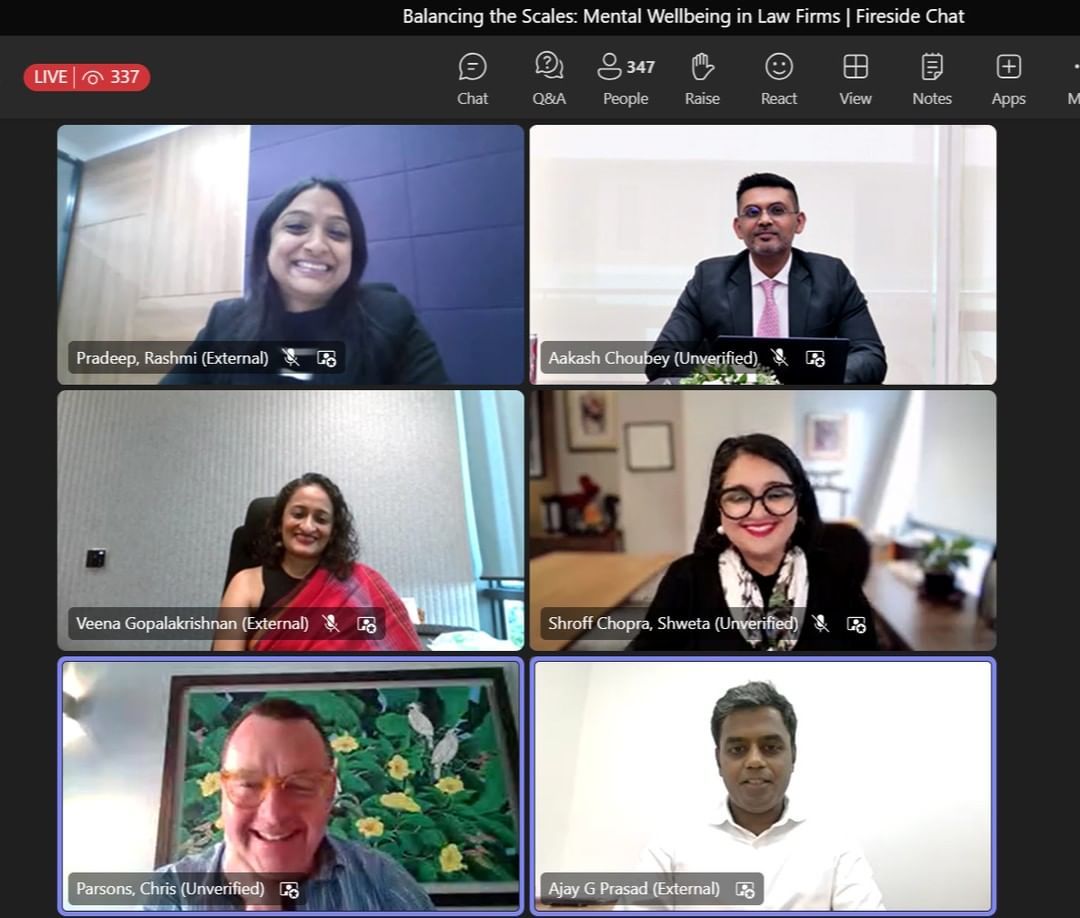1080x918 pixels.
Task: Show the People participant list
Action: coord(625,79)
